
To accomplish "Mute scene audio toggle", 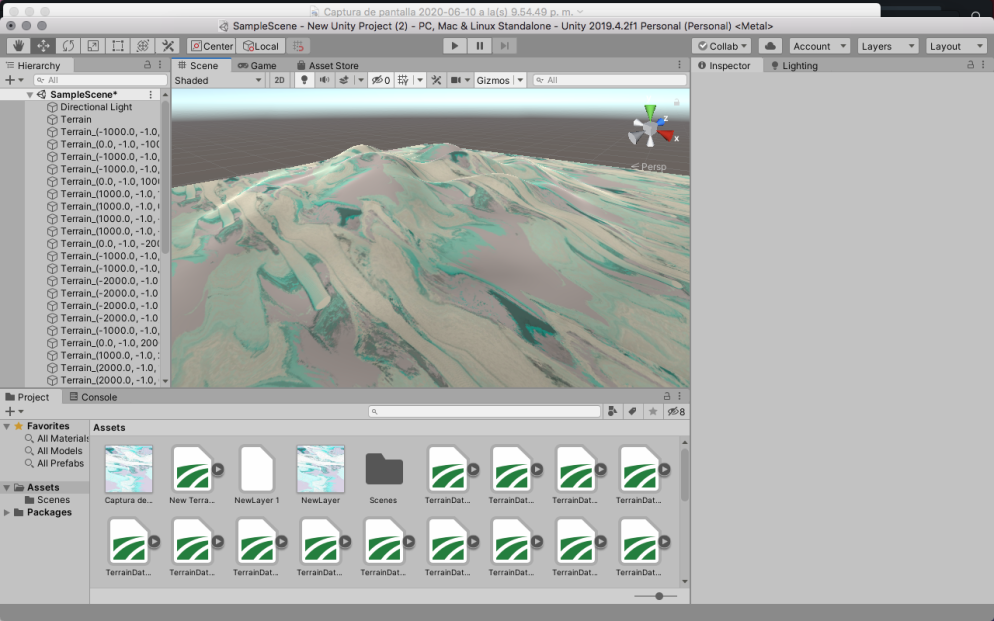I will [324, 80].
